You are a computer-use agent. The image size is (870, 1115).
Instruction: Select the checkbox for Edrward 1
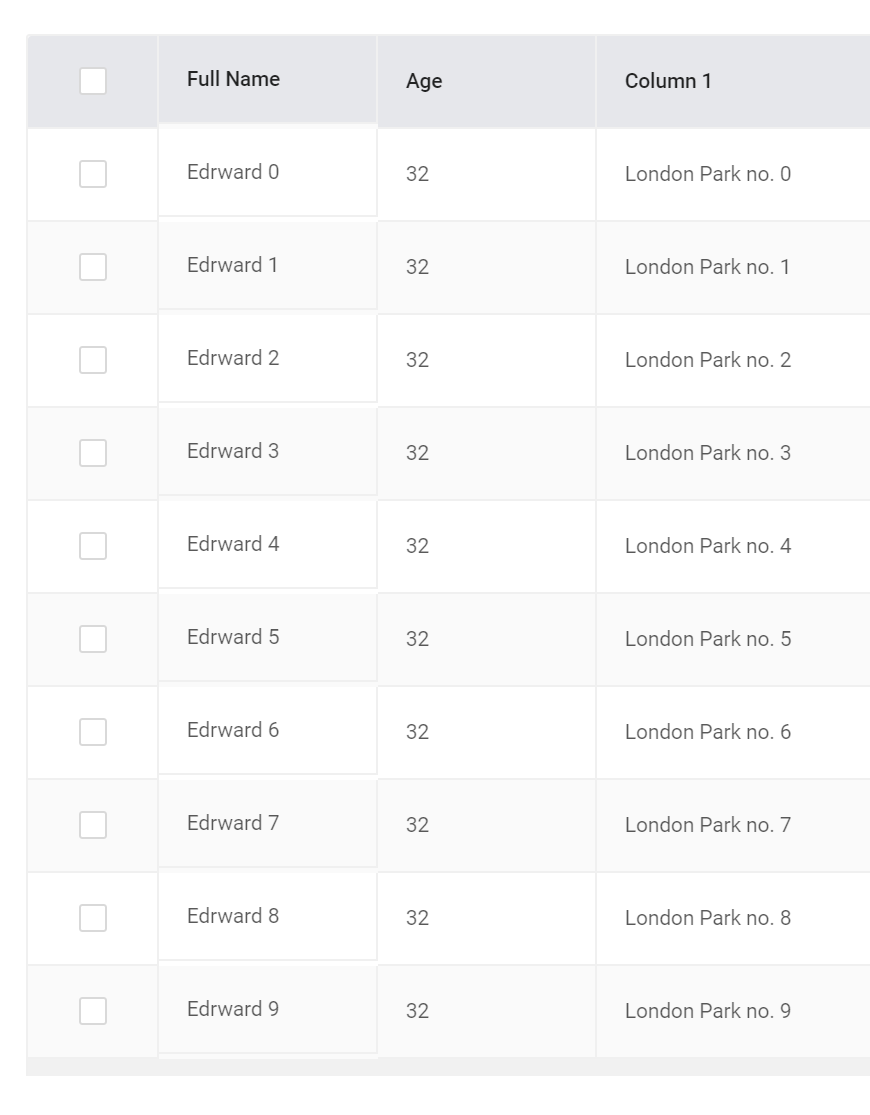click(x=91, y=265)
